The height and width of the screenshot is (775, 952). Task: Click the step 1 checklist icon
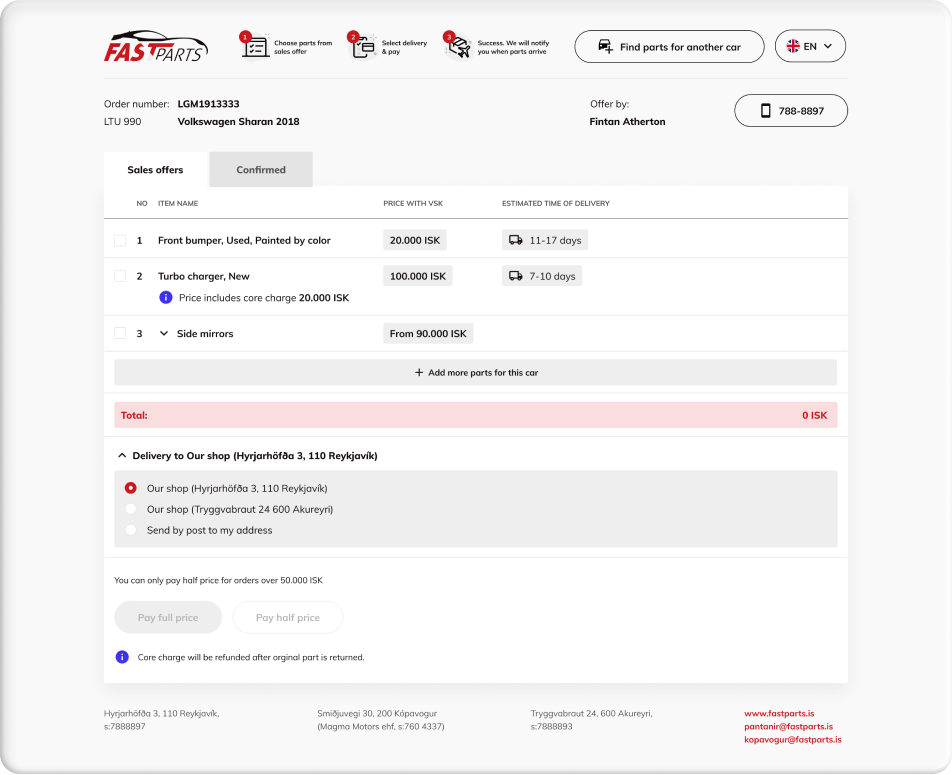tap(256, 46)
